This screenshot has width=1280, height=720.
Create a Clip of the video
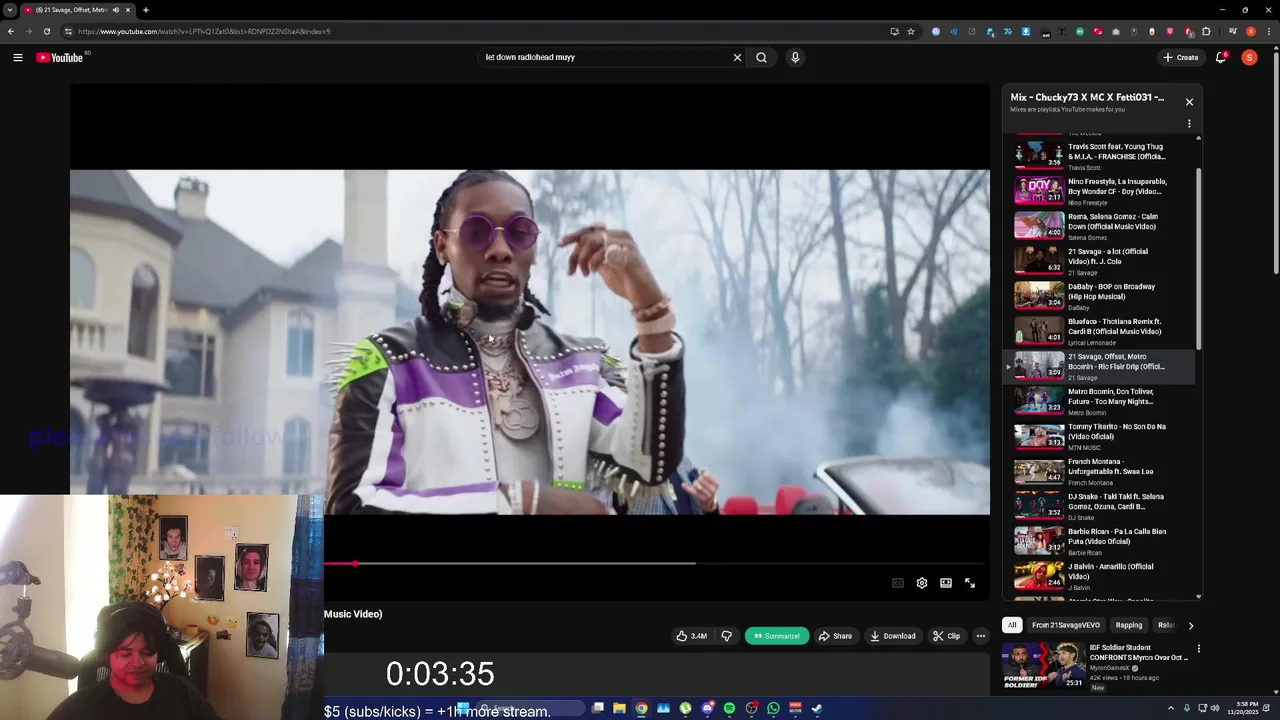click(x=946, y=636)
